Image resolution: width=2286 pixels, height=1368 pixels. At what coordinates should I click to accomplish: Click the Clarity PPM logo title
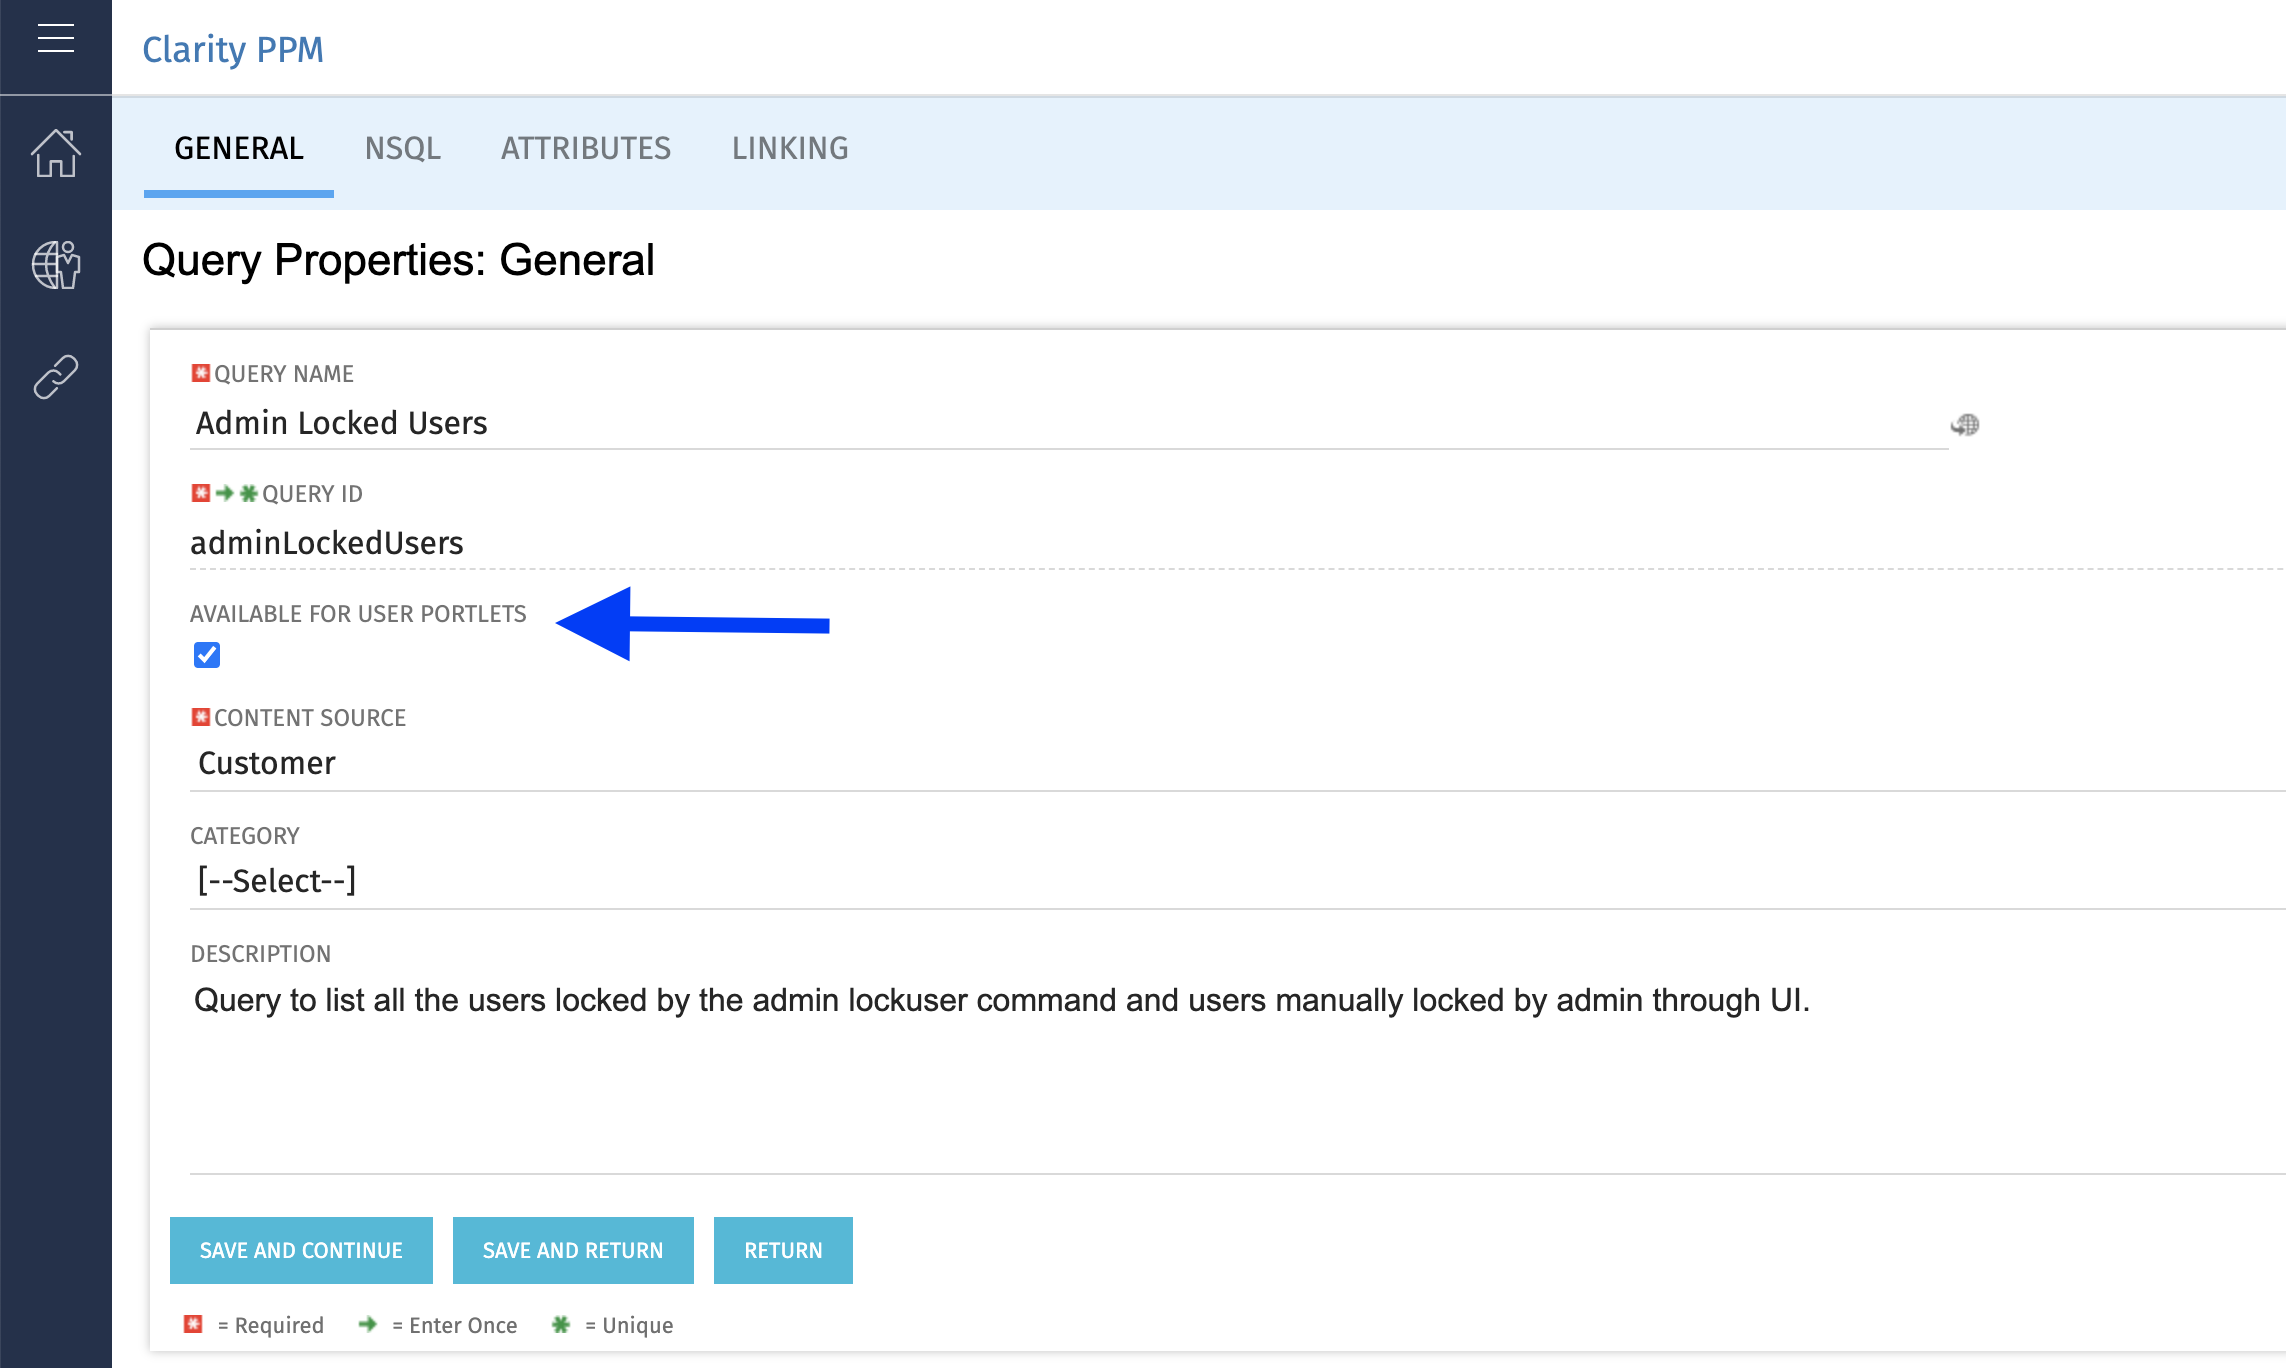tap(233, 49)
